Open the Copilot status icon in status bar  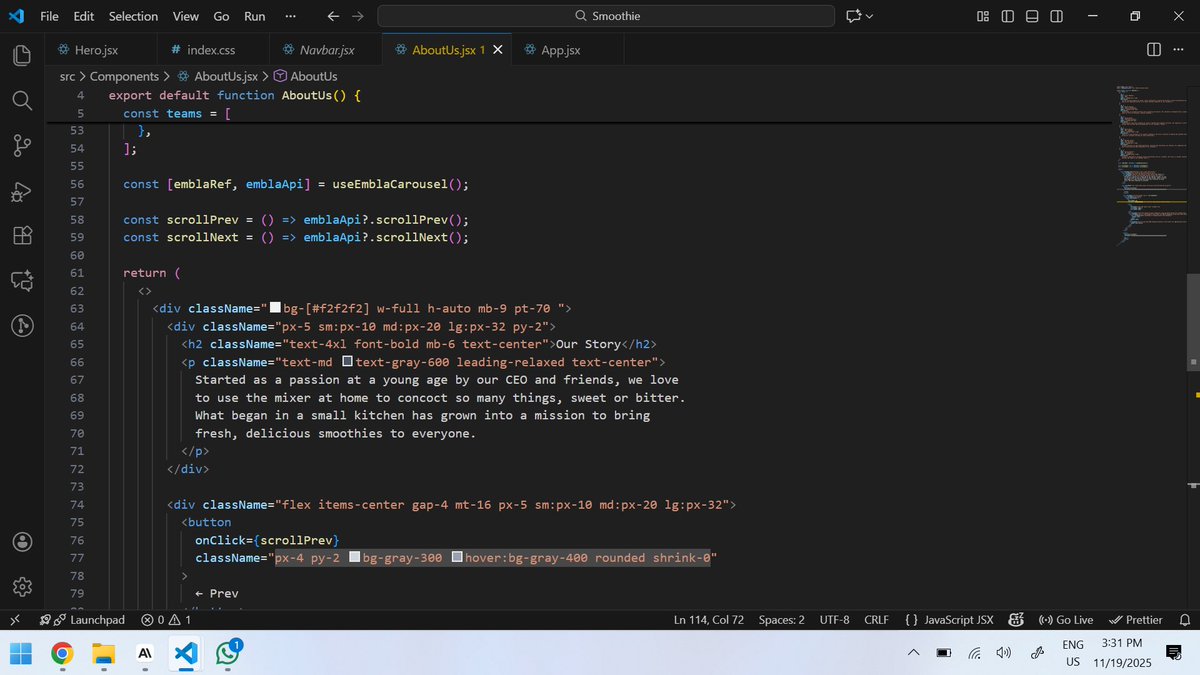tap(1016, 620)
